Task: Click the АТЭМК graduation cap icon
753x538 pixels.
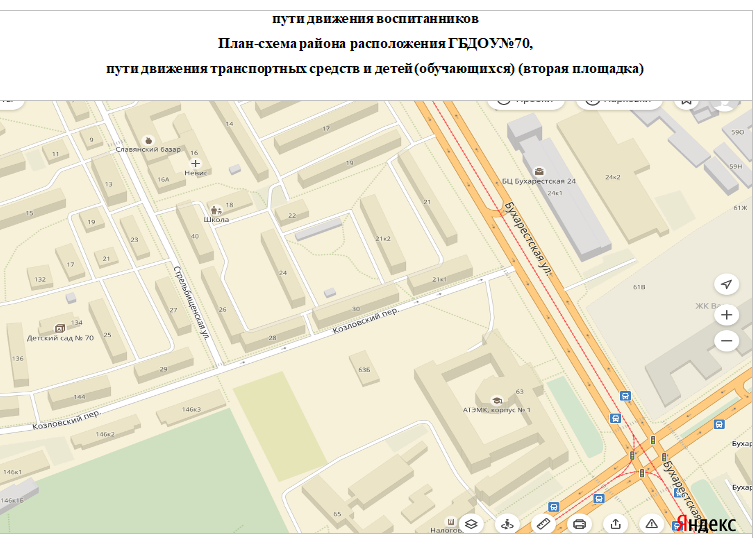Action: click(x=497, y=400)
